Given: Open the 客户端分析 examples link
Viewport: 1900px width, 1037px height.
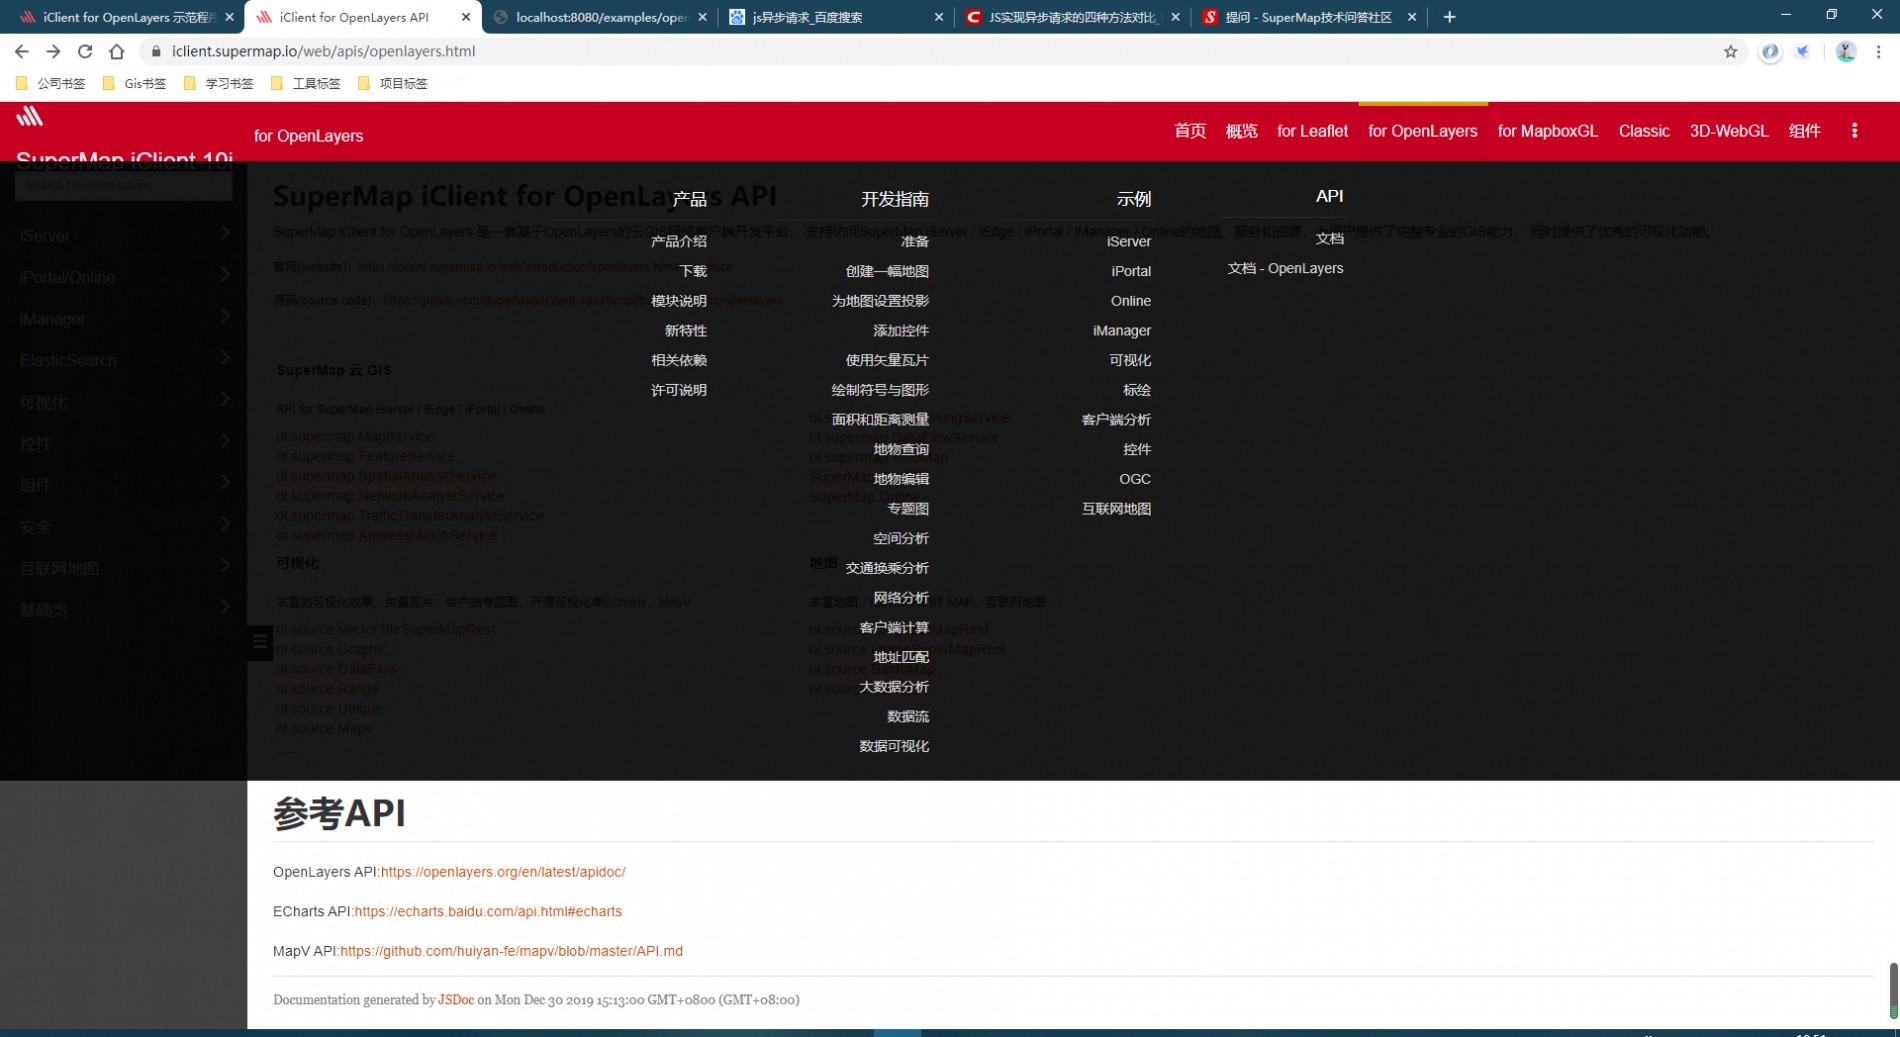Looking at the screenshot, I should [1115, 419].
